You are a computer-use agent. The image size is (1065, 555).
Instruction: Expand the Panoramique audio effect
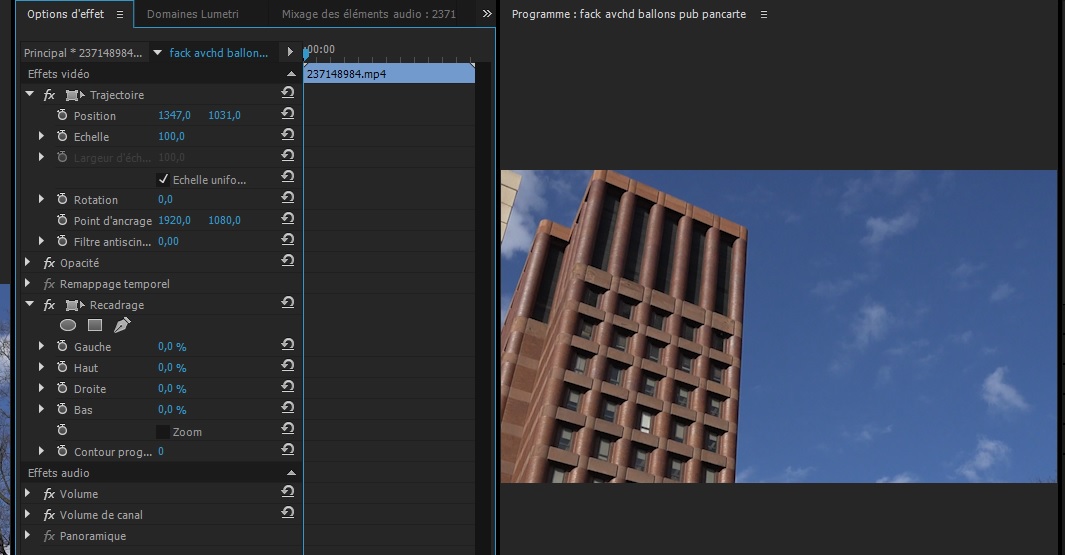[x=29, y=536]
